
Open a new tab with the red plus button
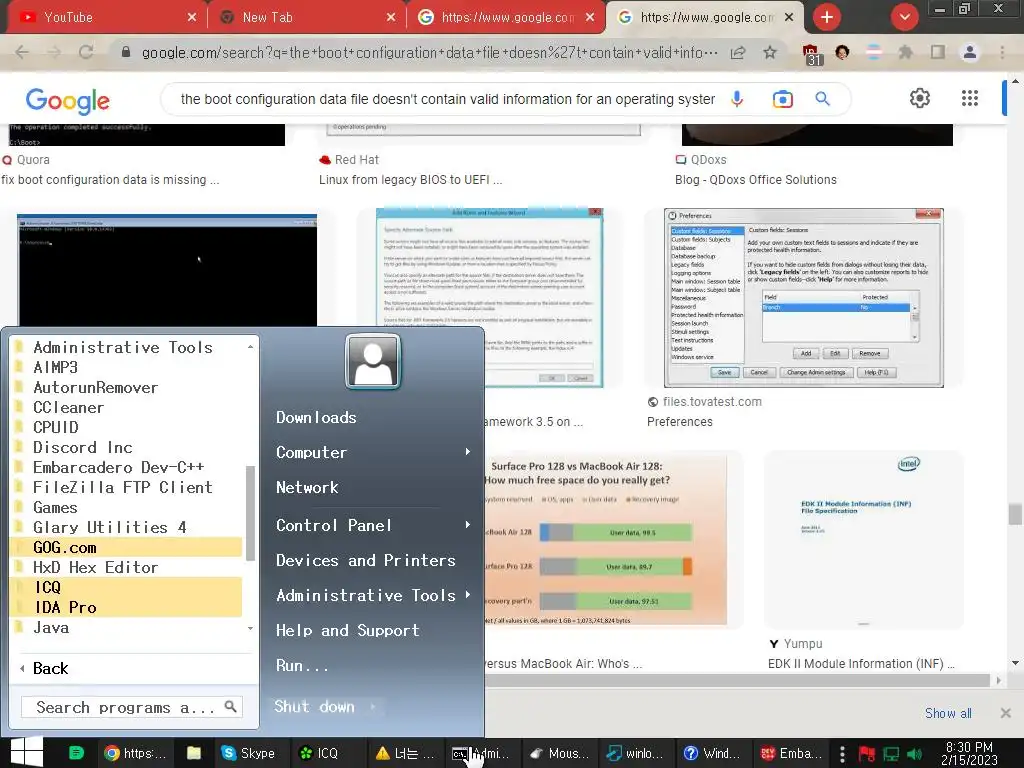point(827,17)
